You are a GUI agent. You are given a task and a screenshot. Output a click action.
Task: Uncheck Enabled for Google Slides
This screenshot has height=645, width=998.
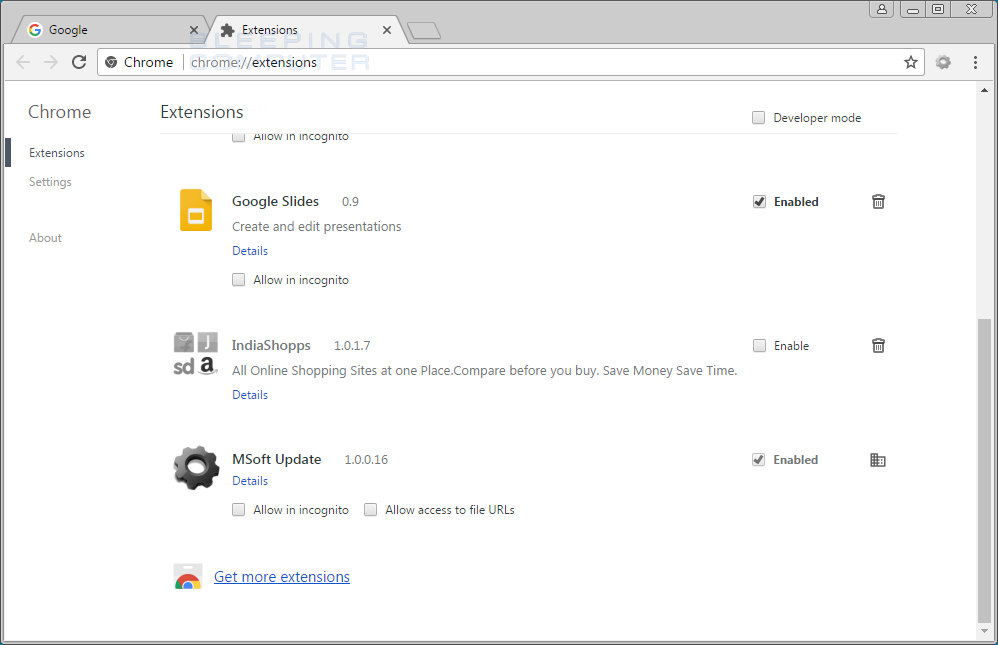(x=759, y=202)
